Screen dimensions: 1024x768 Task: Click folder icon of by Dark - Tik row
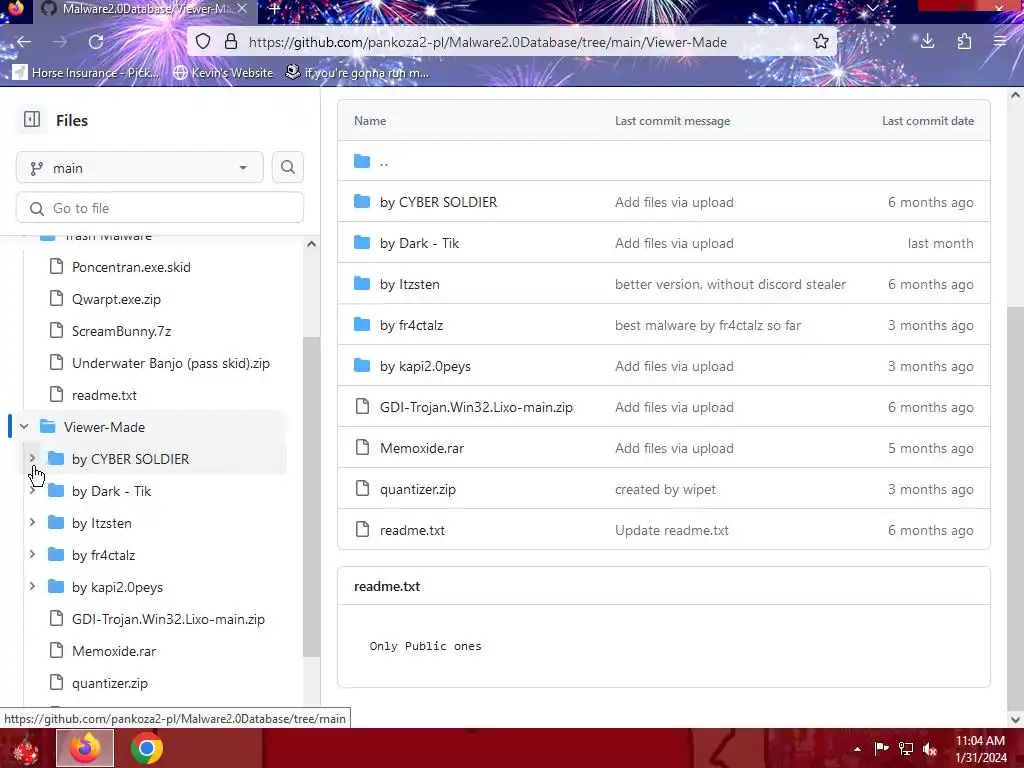point(362,243)
